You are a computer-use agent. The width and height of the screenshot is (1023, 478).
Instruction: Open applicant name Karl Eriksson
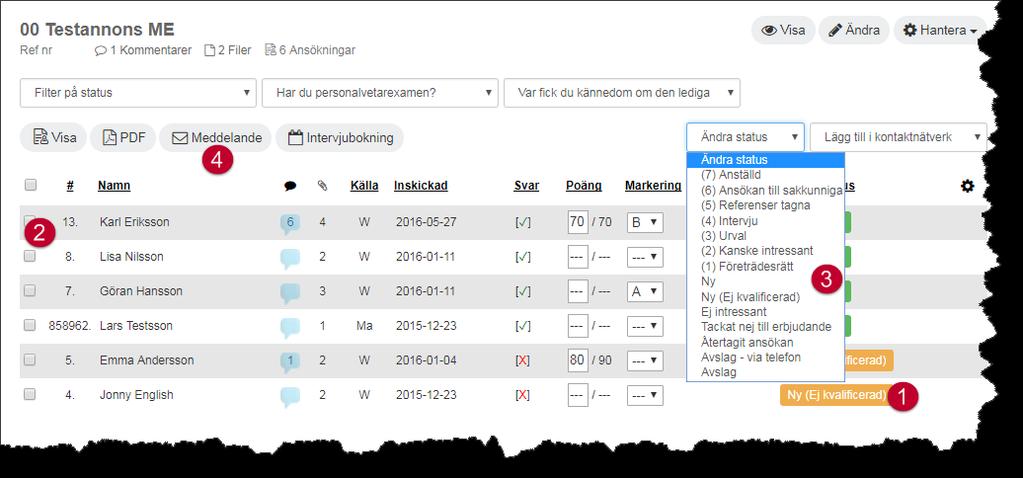tap(134, 222)
